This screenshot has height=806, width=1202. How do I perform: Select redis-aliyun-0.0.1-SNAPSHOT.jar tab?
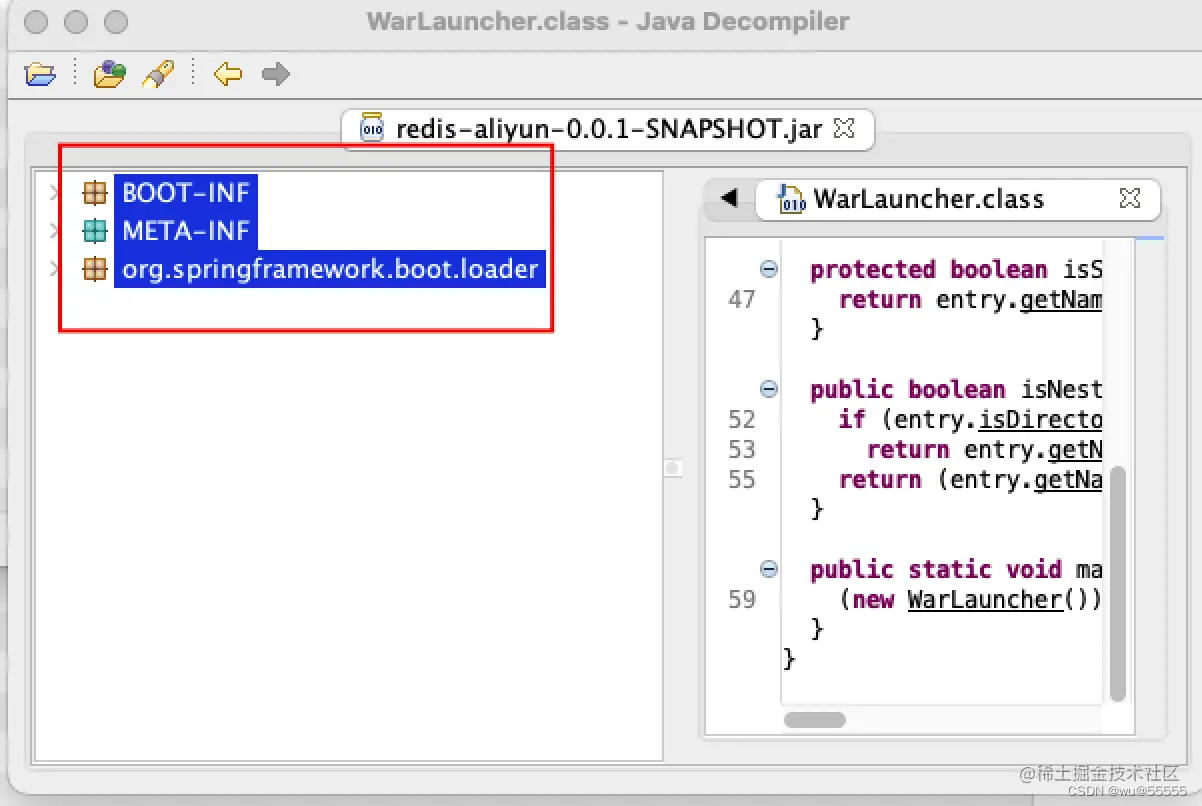tap(608, 129)
